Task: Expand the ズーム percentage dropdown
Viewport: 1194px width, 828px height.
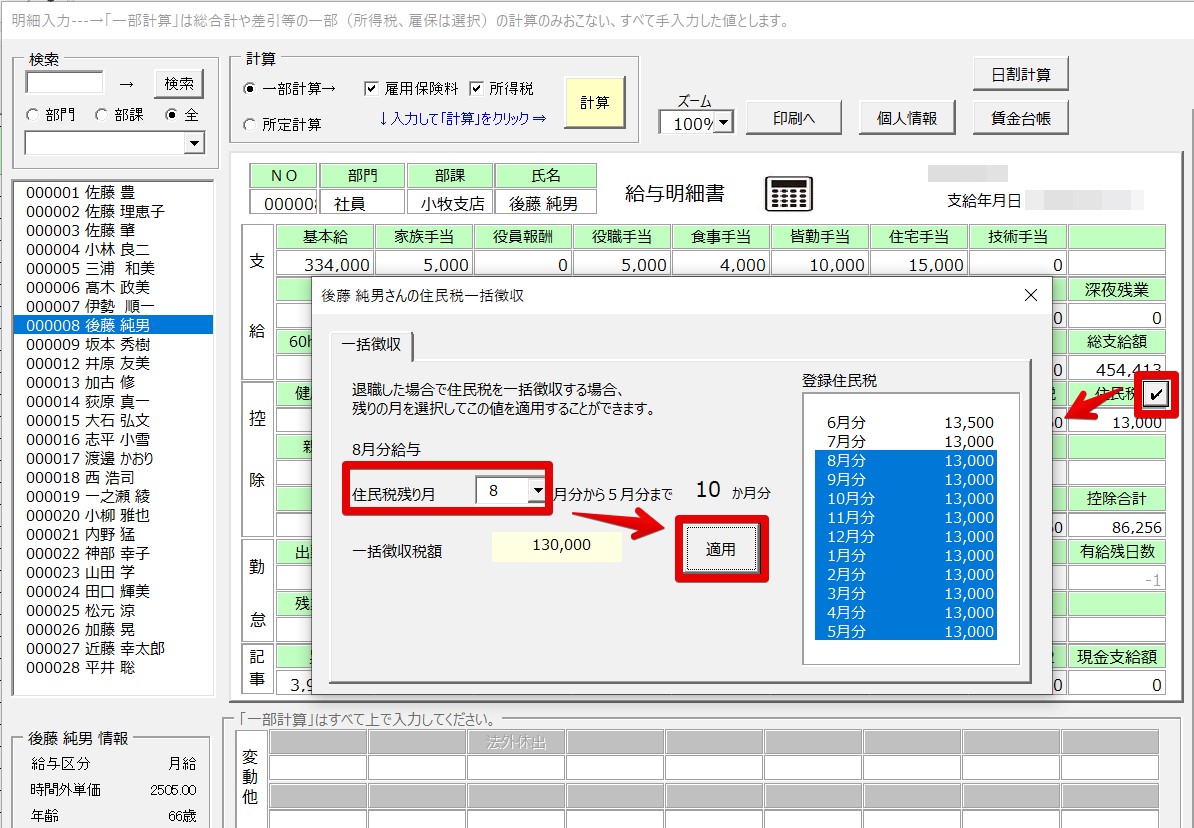Action: pos(723,124)
